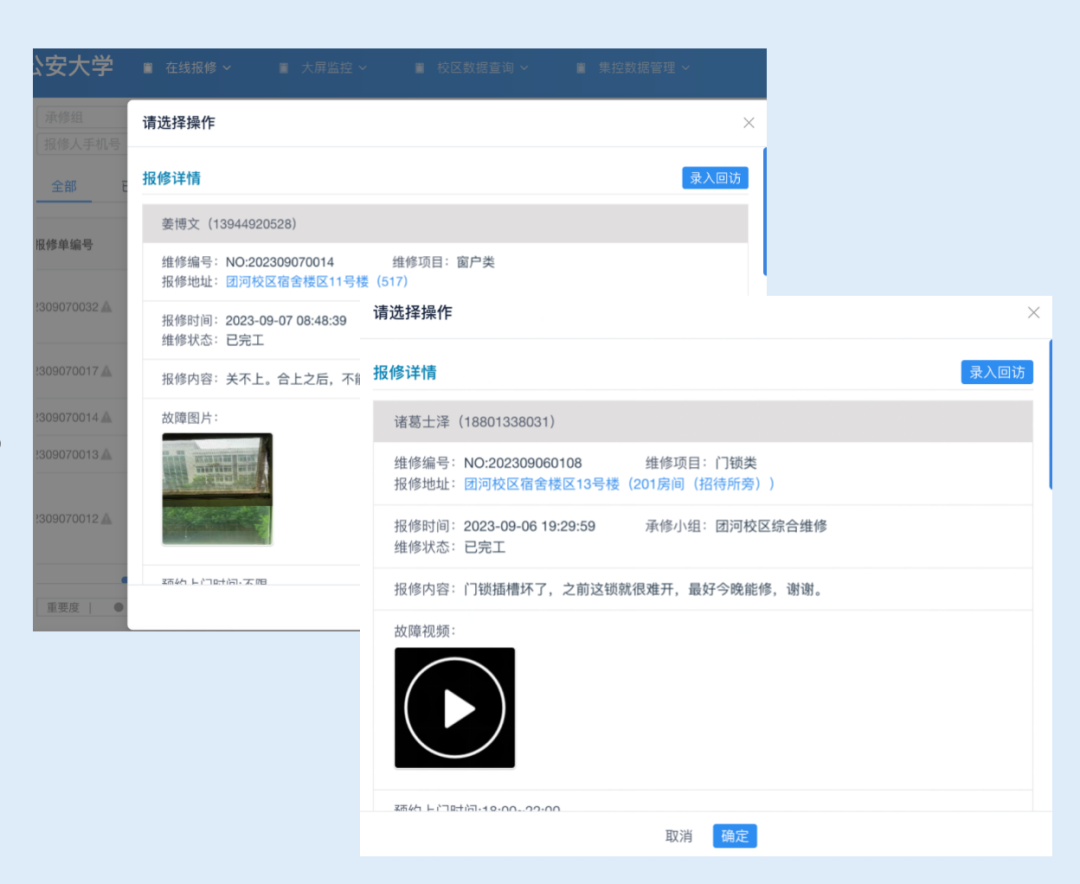Click the icon beside 校区数据查询 menu
The height and width of the screenshot is (884, 1080).
point(419,68)
